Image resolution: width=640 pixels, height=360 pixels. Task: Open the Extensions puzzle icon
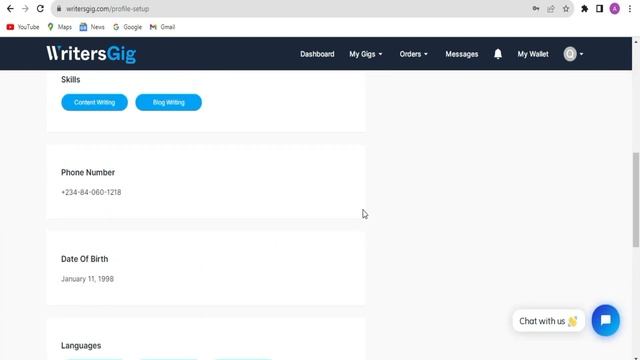pos(584,9)
